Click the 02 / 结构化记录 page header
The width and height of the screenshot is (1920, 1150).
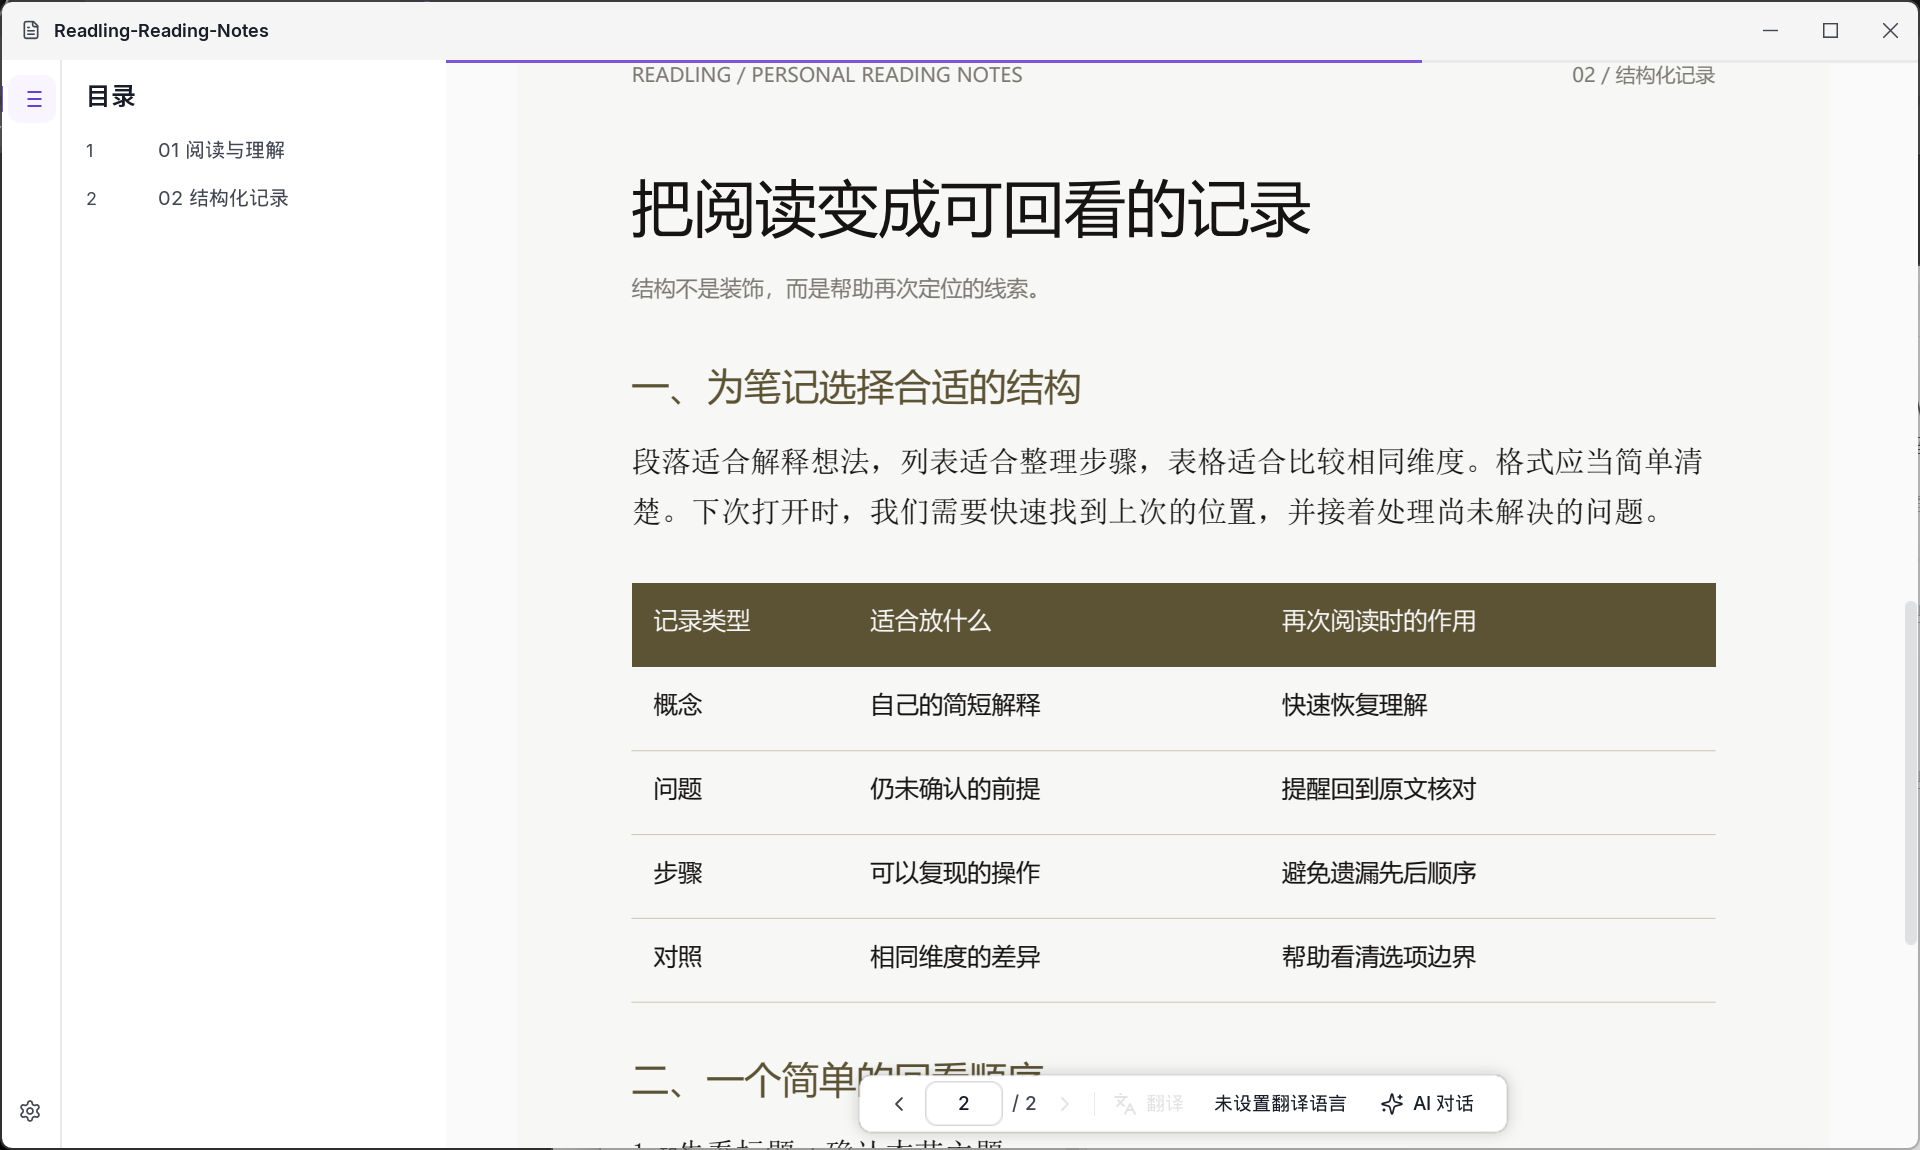click(1643, 75)
